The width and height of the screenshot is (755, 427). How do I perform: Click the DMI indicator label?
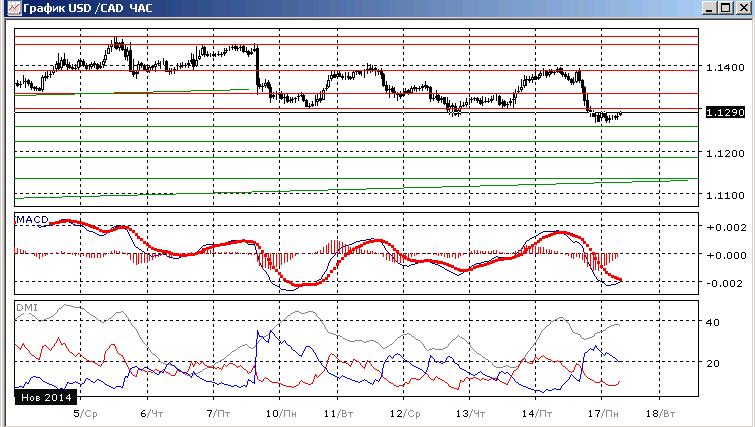[27, 307]
